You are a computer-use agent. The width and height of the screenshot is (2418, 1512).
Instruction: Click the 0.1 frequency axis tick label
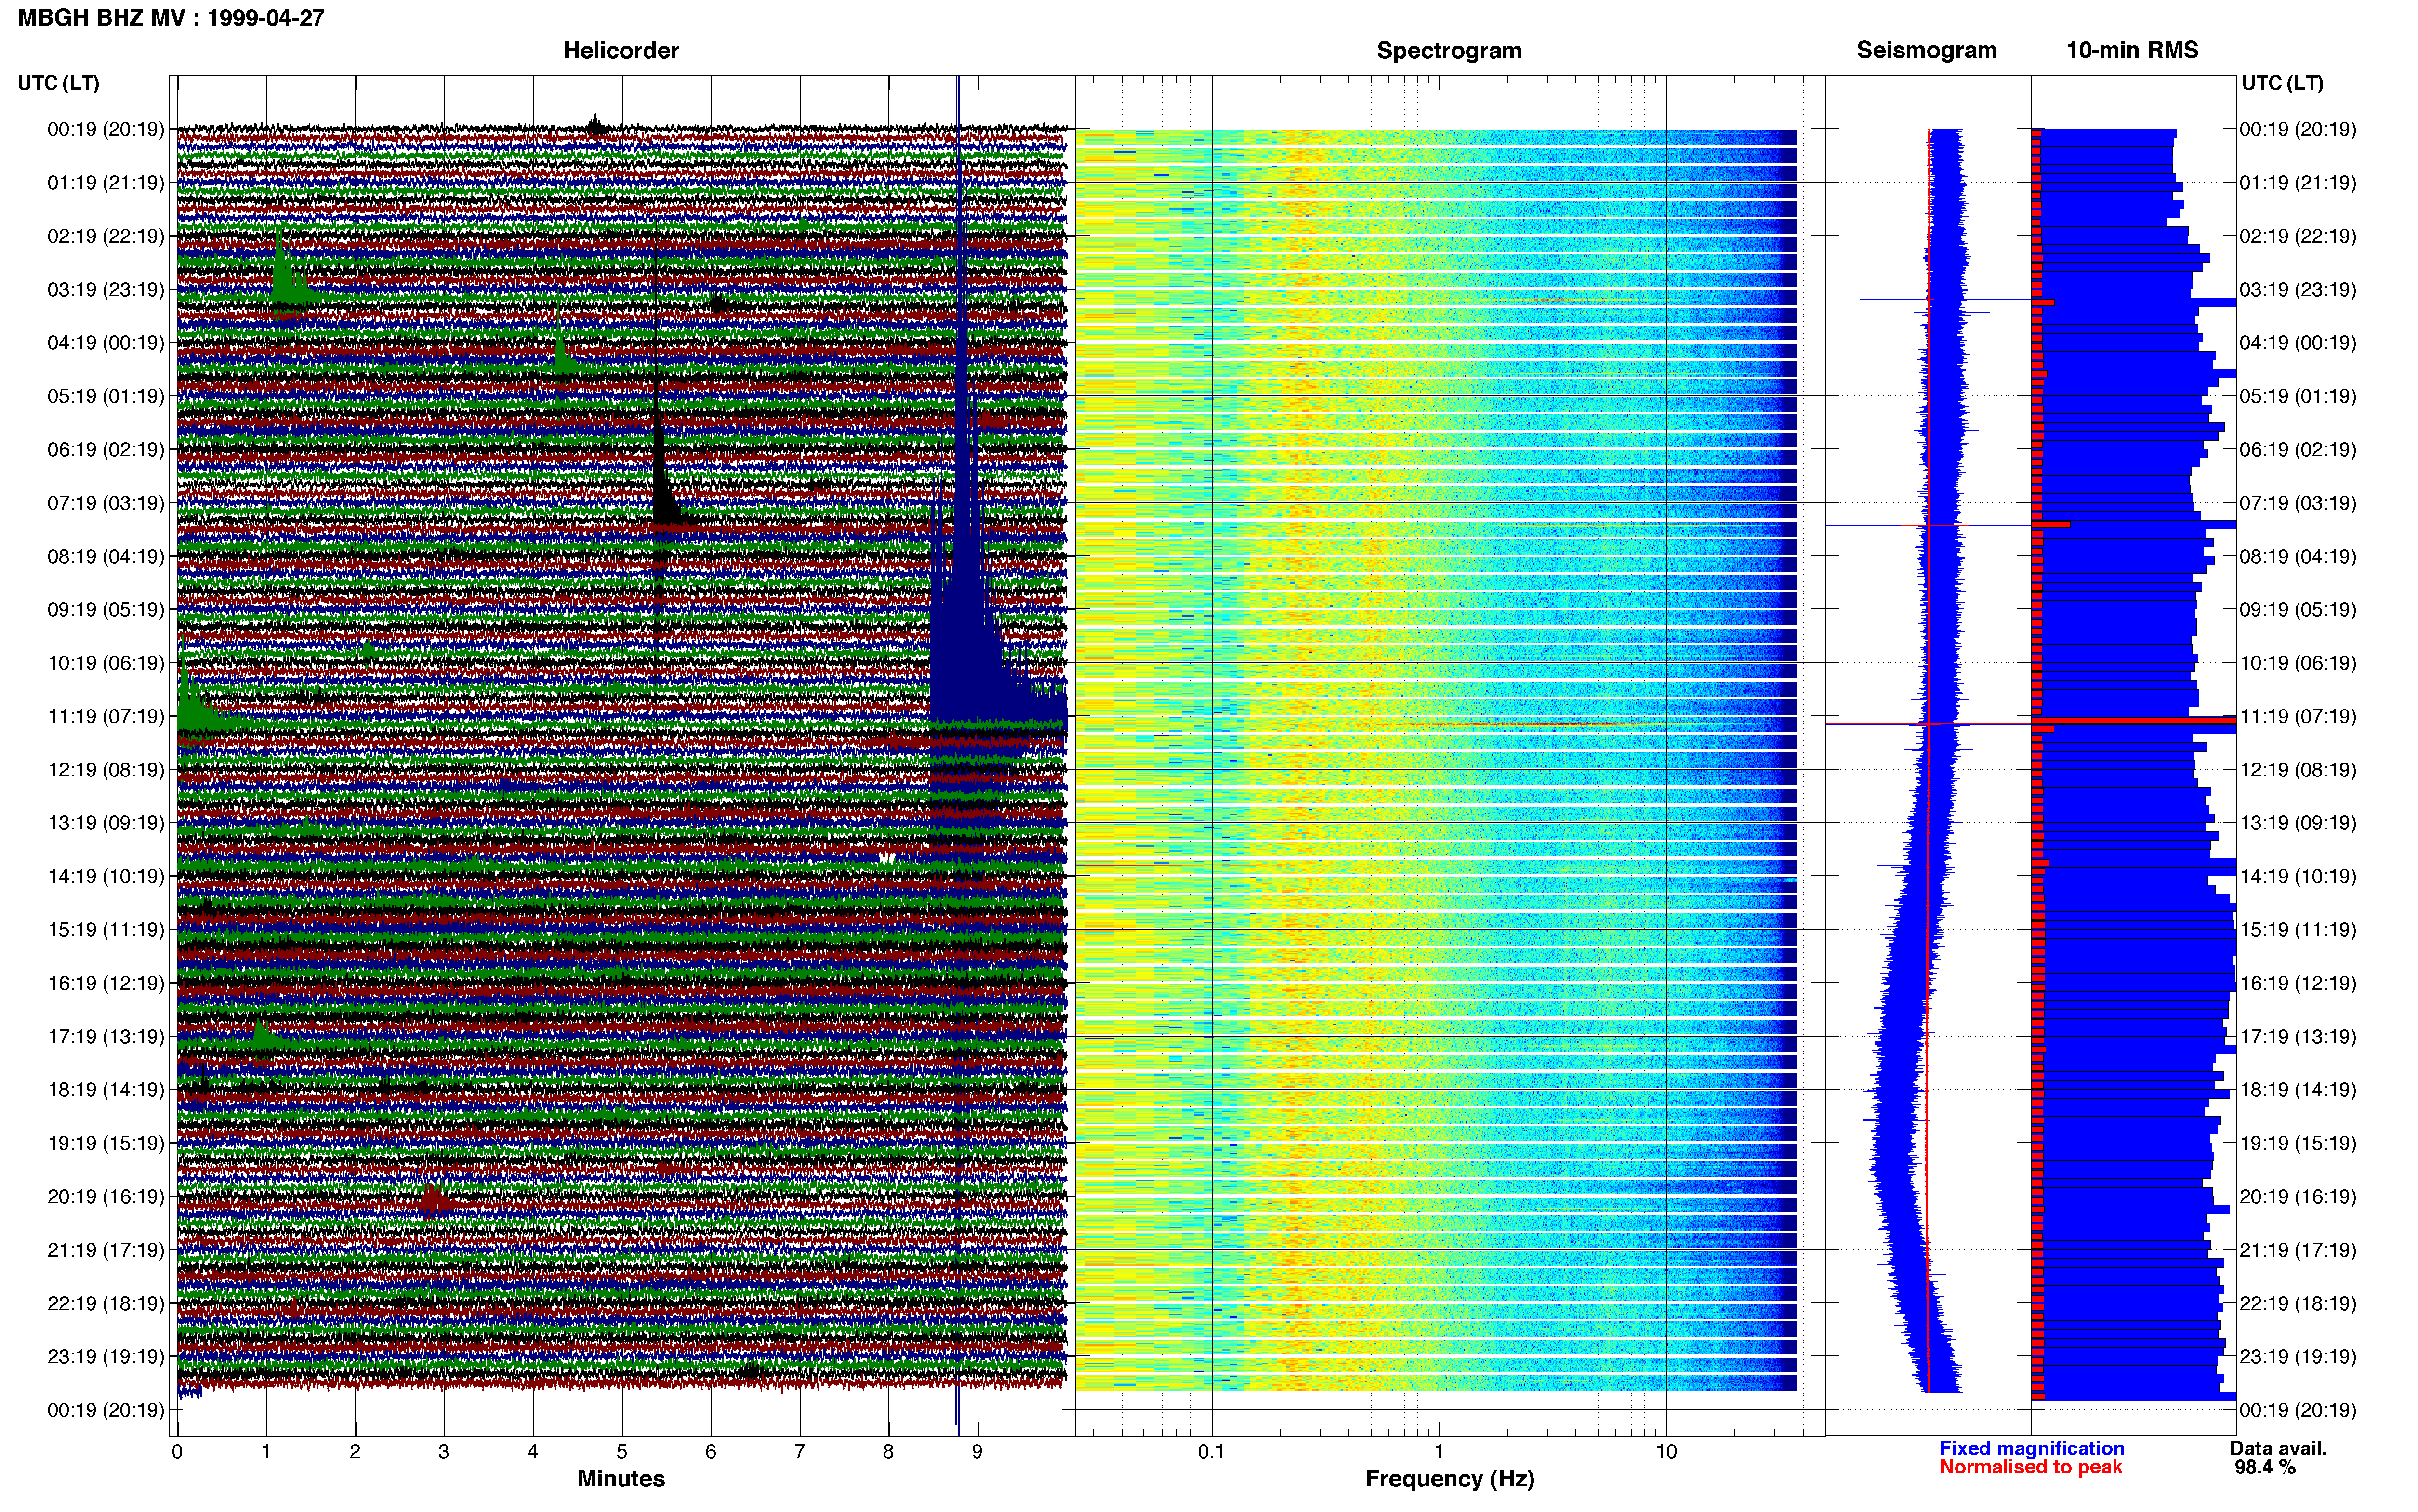click(x=1211, y=1452)
